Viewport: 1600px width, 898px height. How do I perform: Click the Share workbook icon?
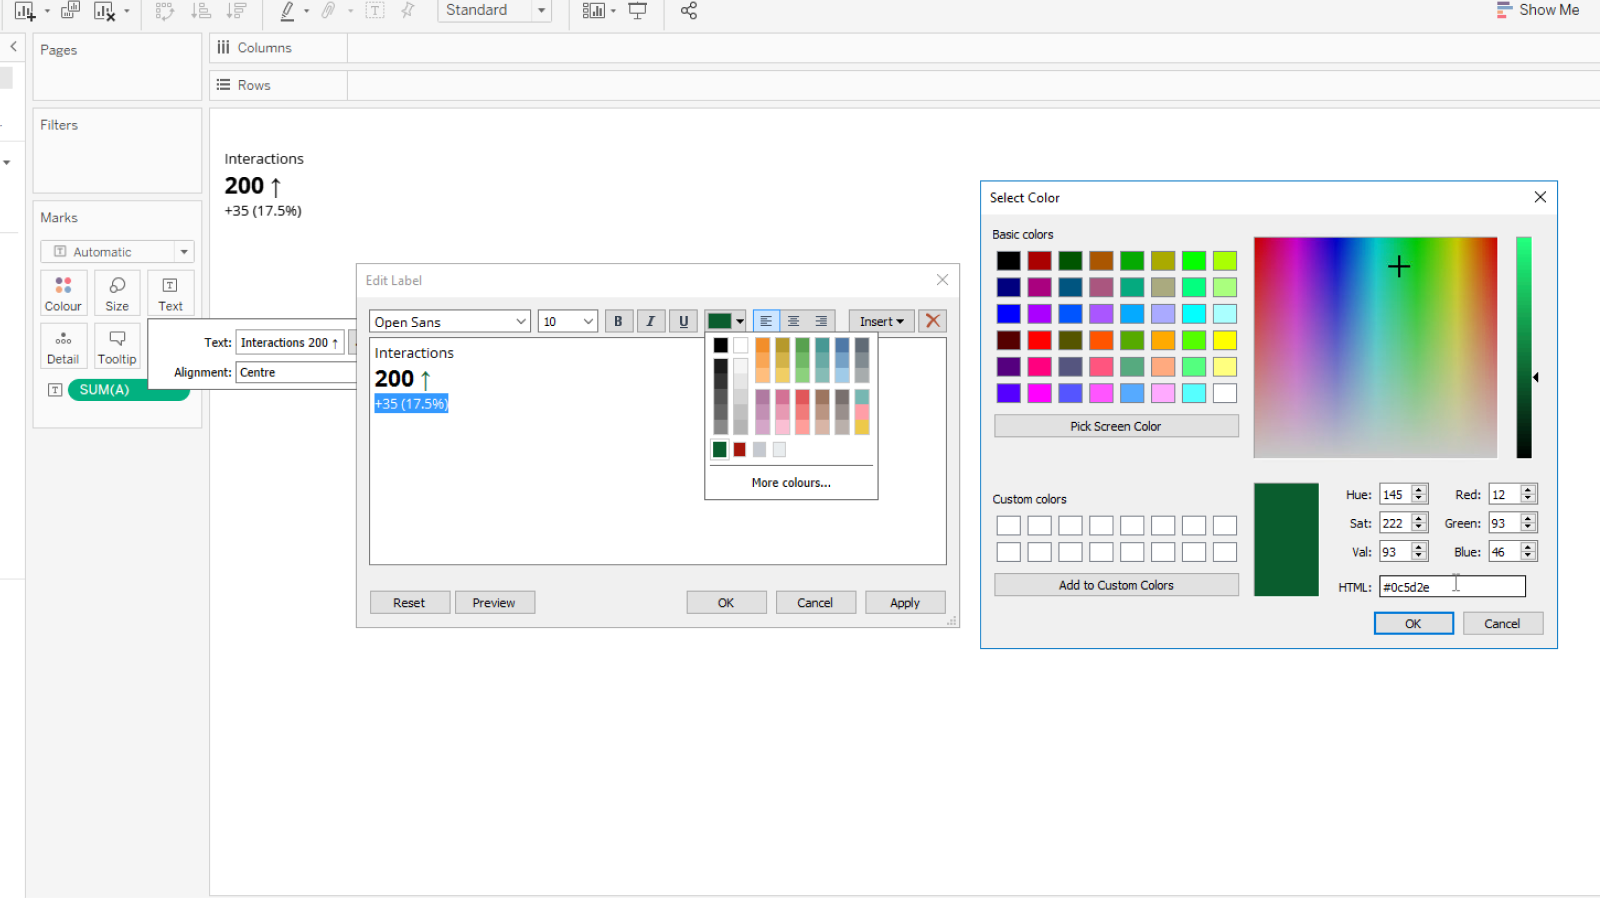click(689, 11)
